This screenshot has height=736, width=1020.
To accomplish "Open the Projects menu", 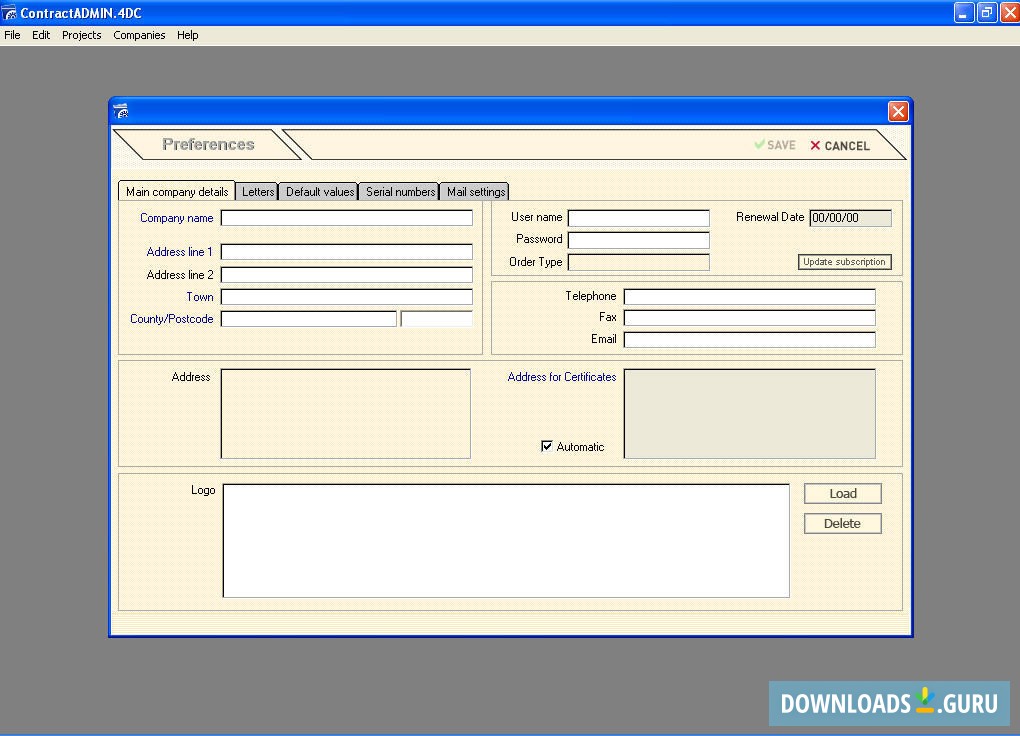I will coord(81,35).
